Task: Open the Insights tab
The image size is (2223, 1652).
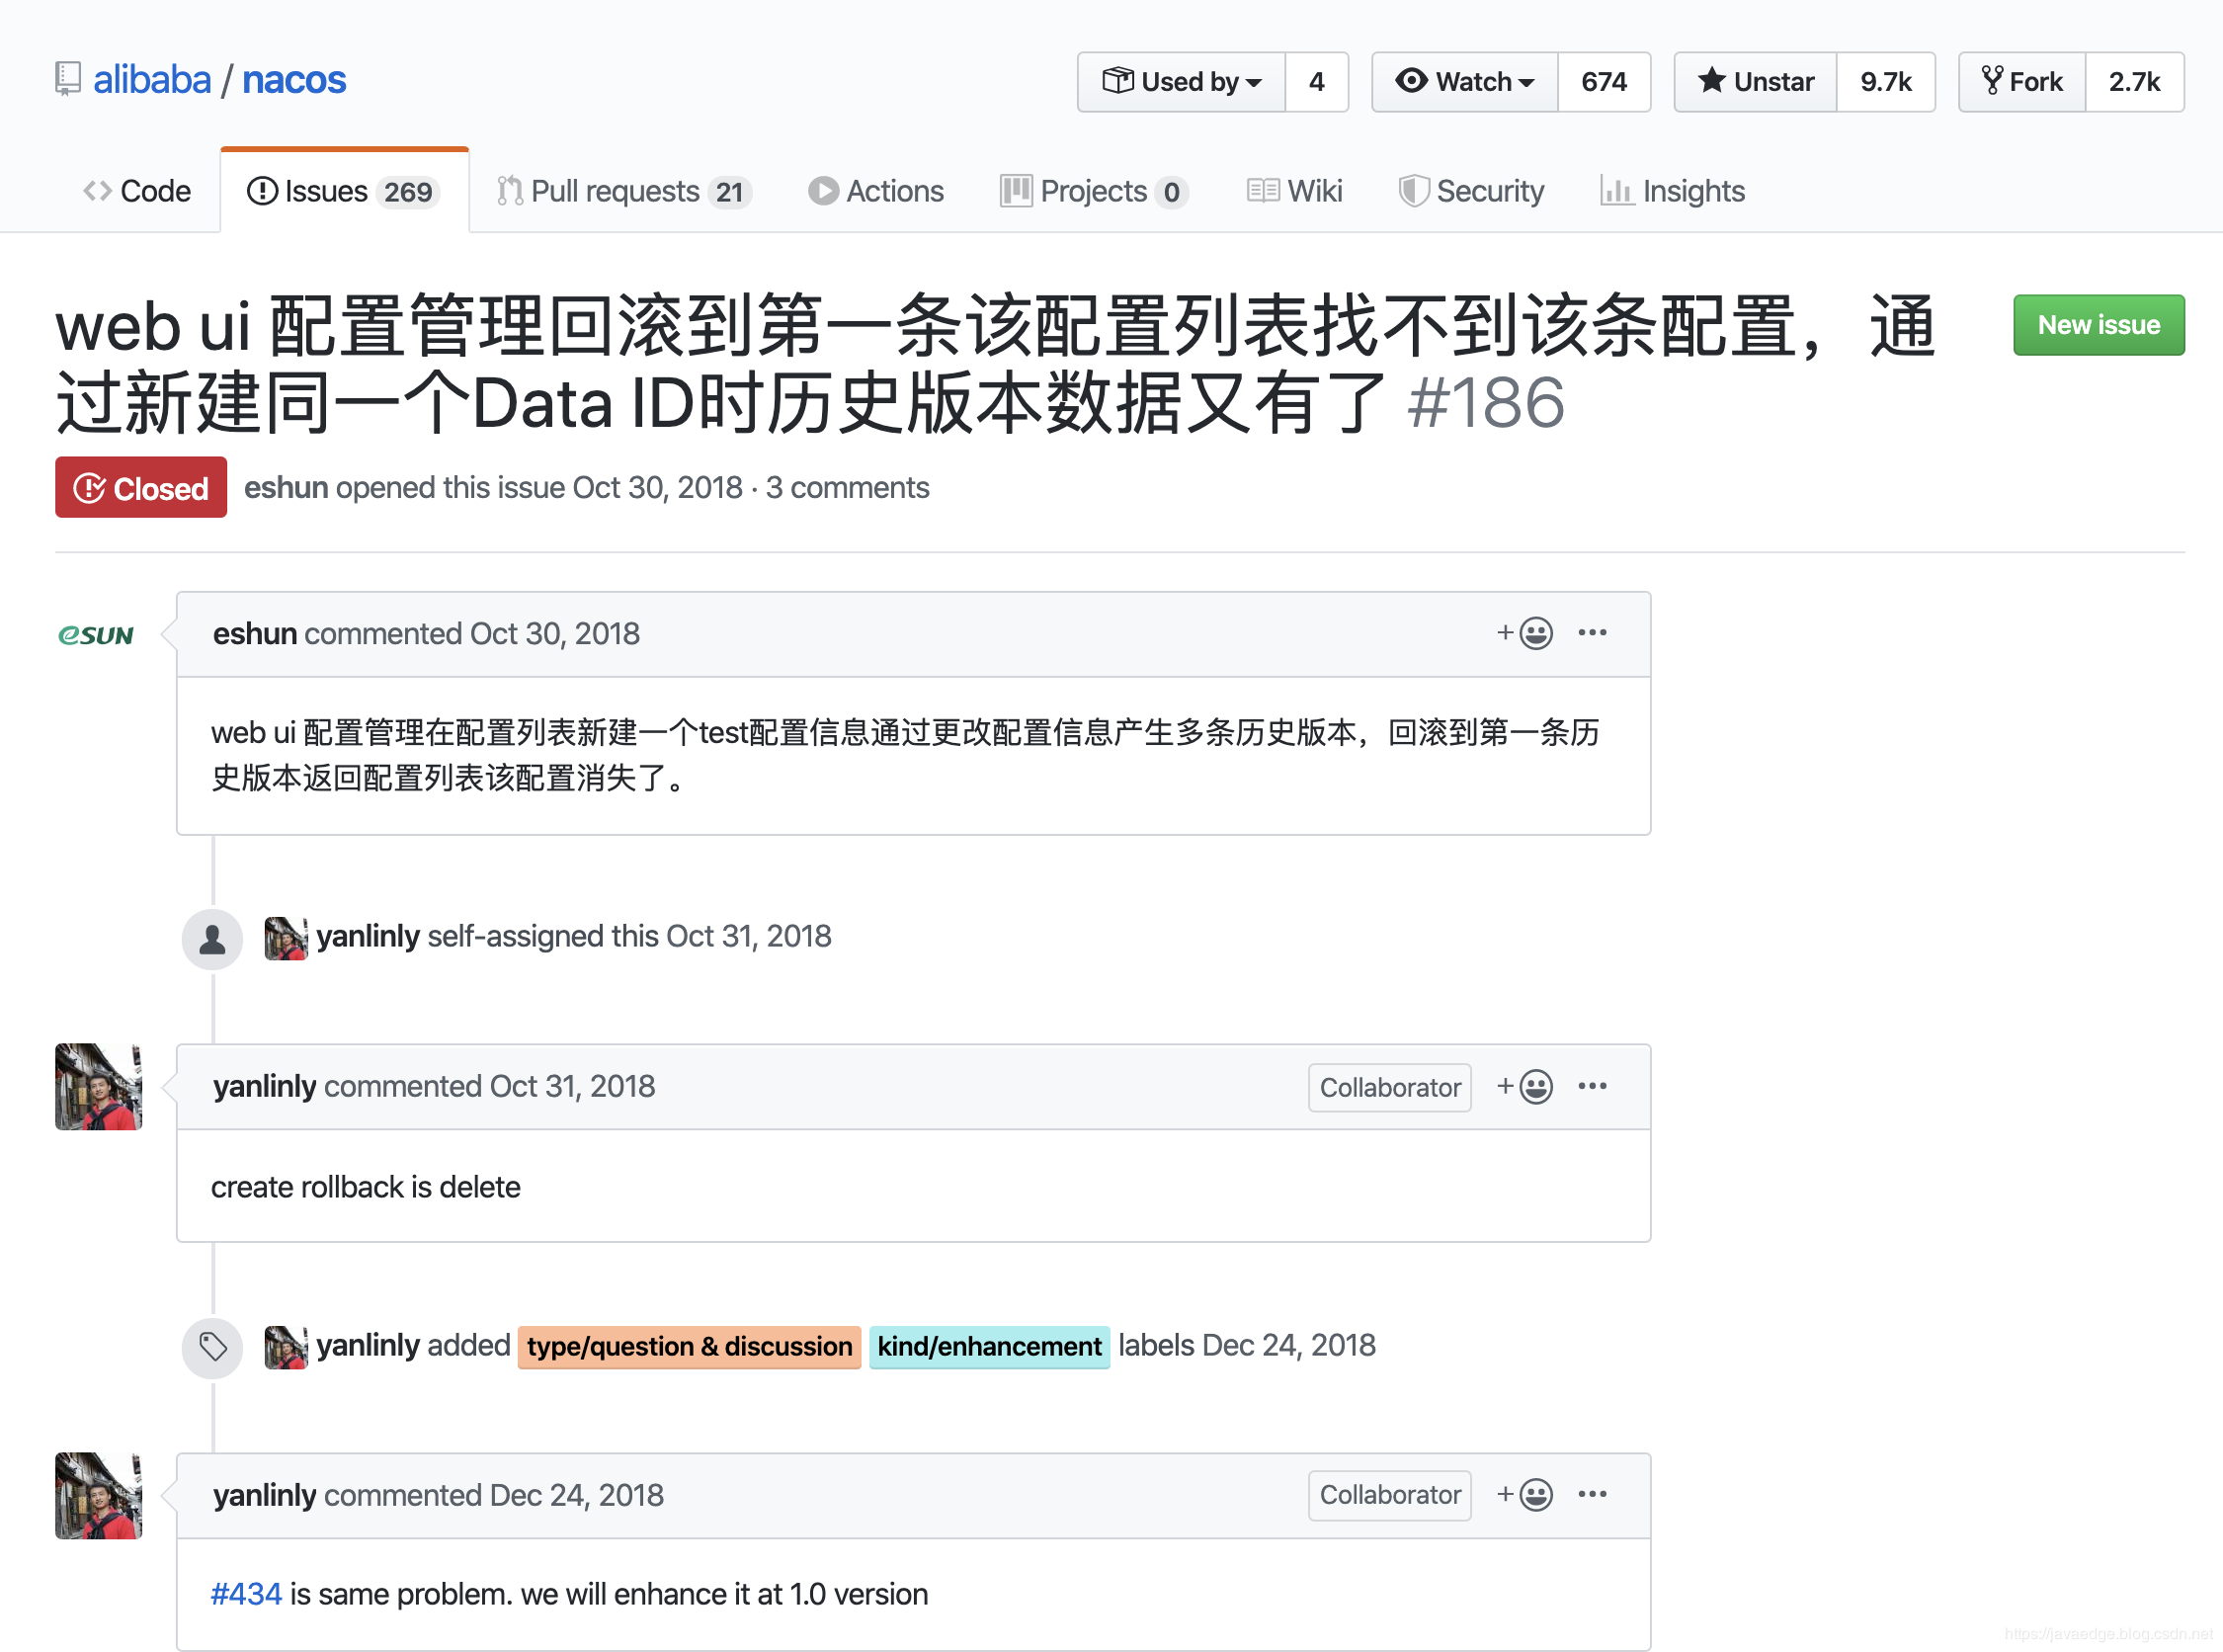Action: [x=1673, y=191]
